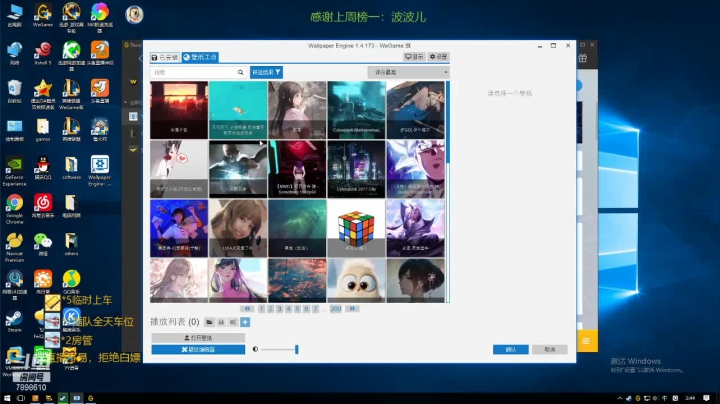Screen dimensions: 720x404
Task: Click the gift icon in WeGame window
Action: 582,58
